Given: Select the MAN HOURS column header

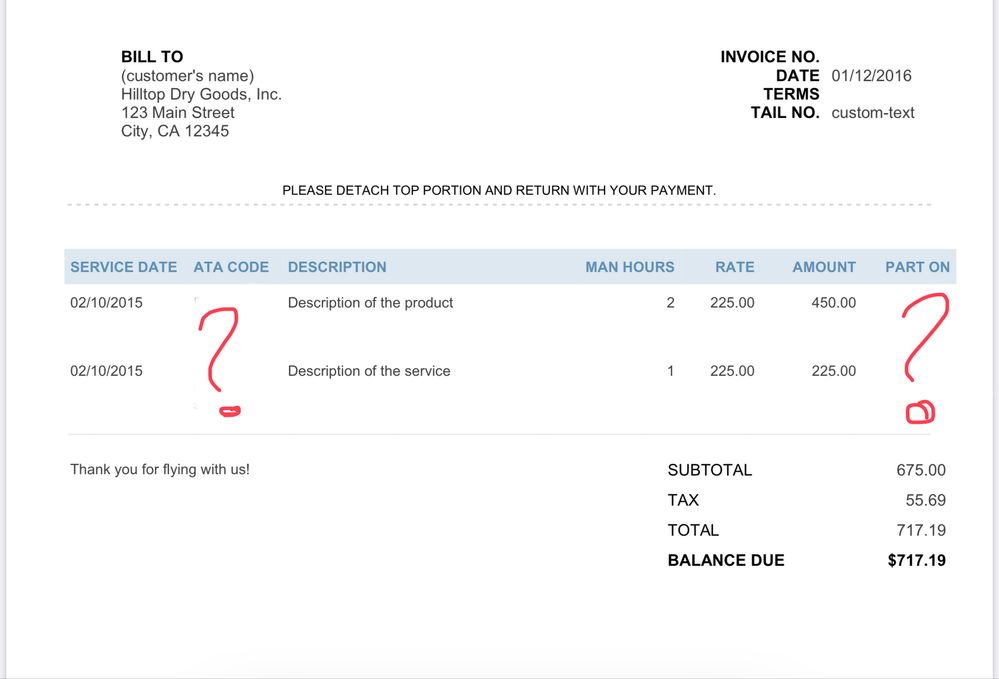Looking at the screenshot, I should [630, 267].
